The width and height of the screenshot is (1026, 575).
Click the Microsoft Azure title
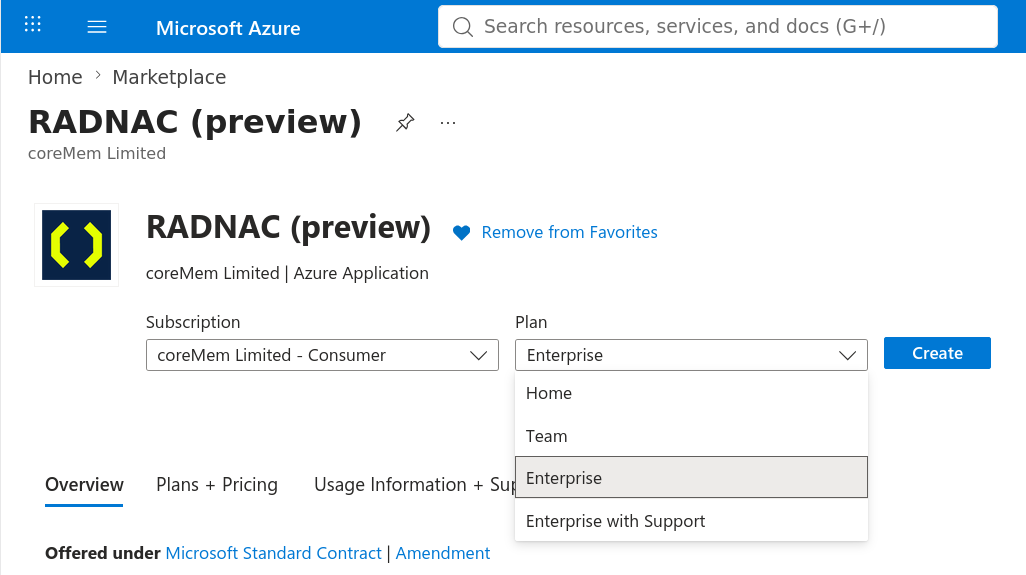228,28
